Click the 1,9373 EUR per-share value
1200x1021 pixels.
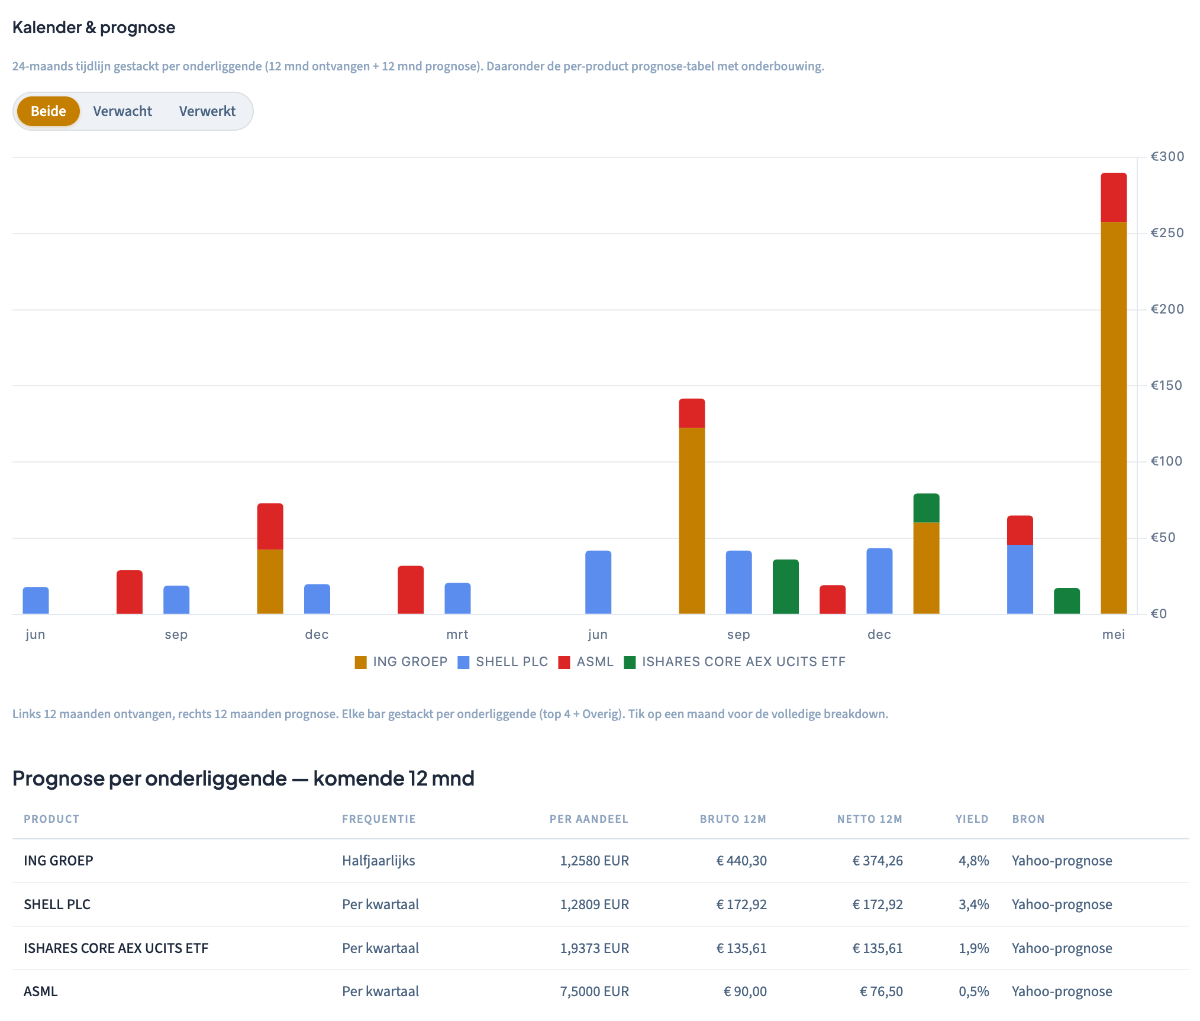click(x=594, y=948)
